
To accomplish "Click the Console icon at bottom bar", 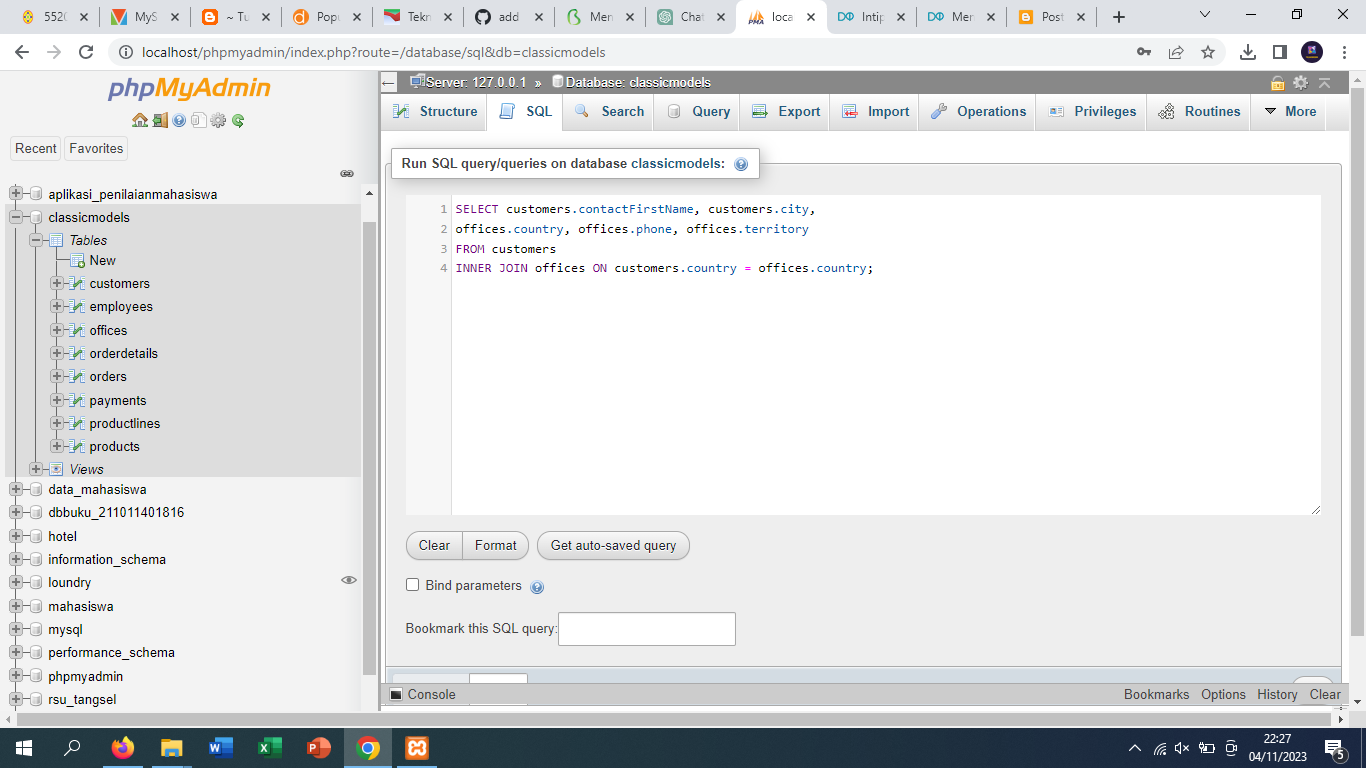I will pyautogui.click(x=396, y=694).
